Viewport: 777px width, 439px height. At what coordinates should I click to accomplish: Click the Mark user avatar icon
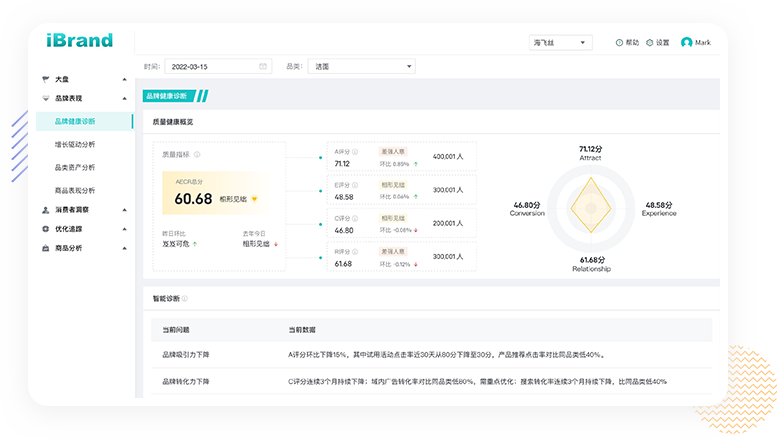point(686,43)
